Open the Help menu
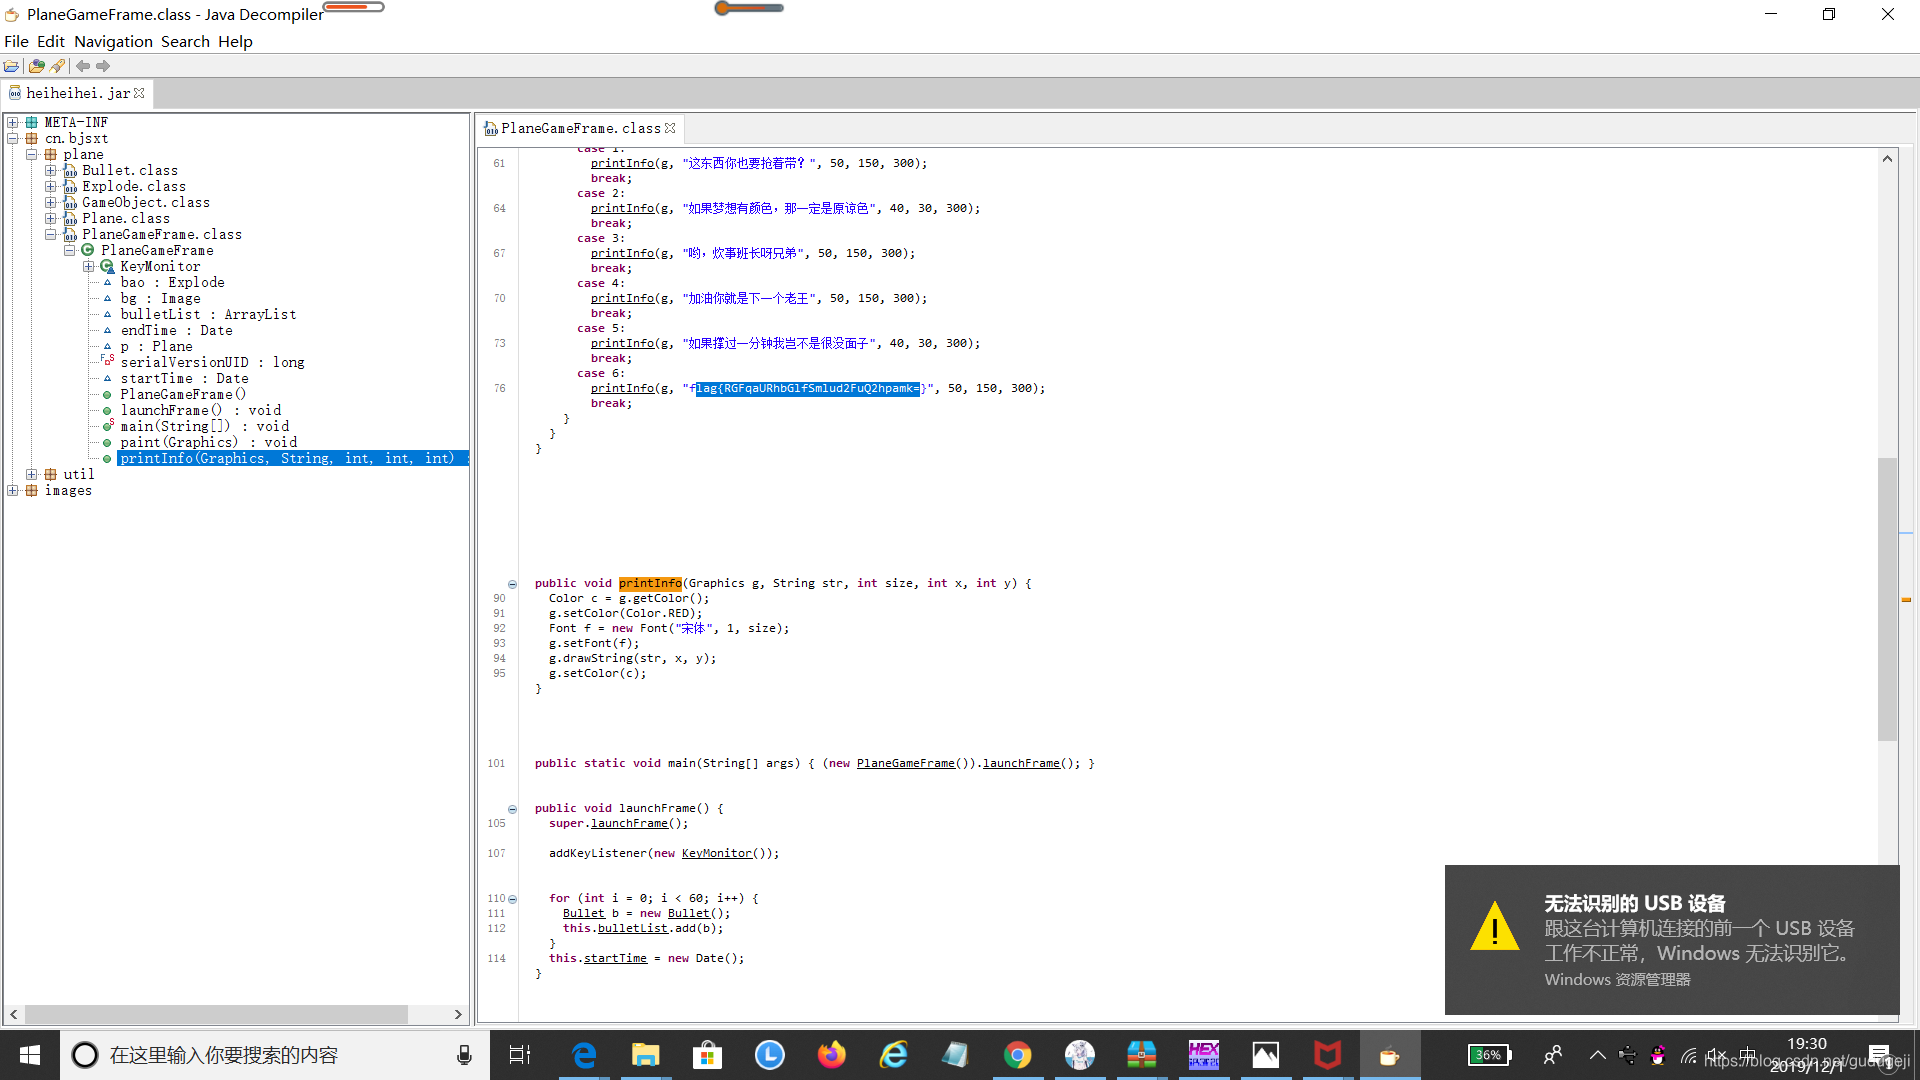The width and height of the screenshot is (1920, 1080). pos(235,41)
